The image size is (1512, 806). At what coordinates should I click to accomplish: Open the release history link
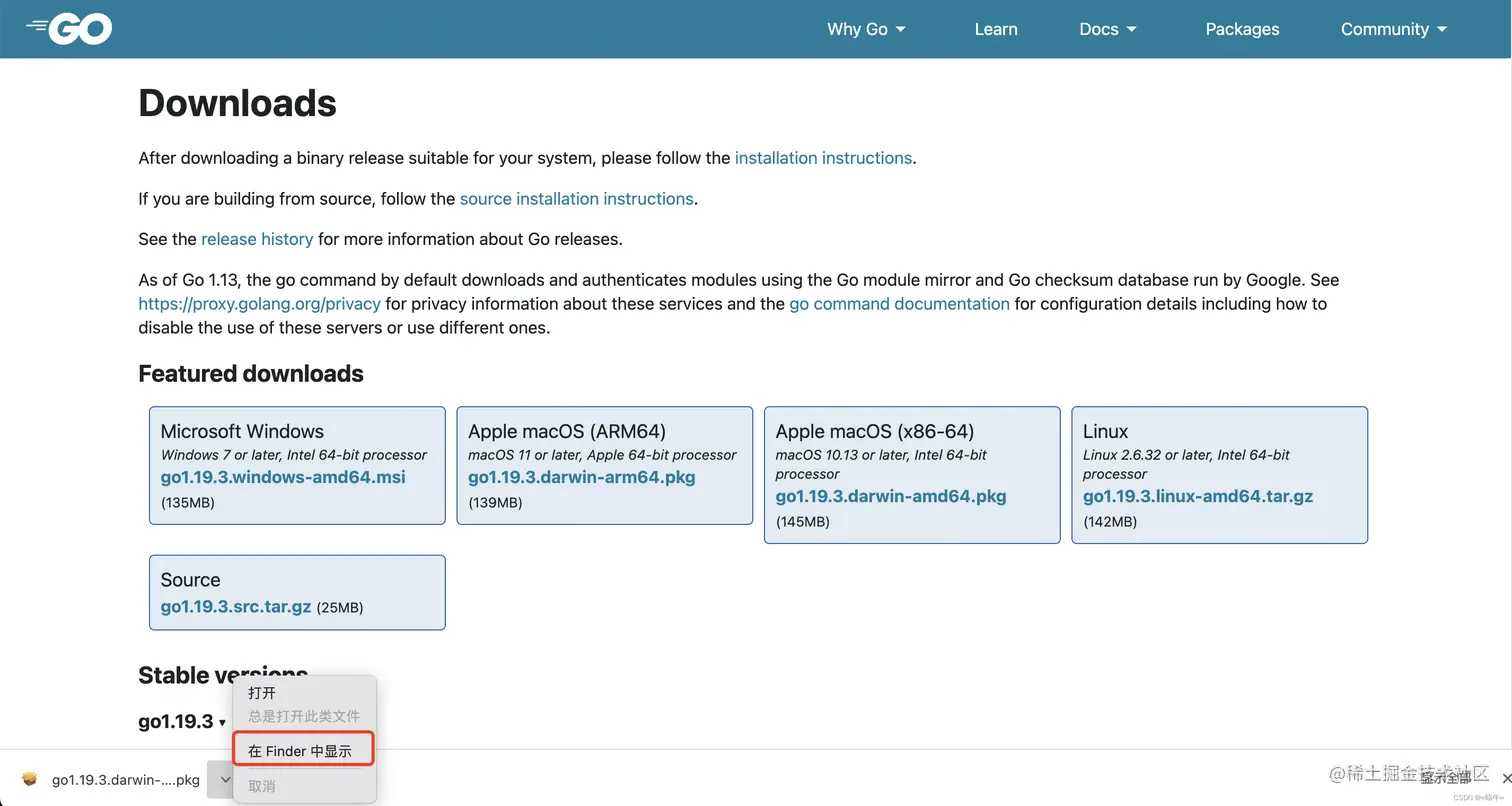coord(257,239)
